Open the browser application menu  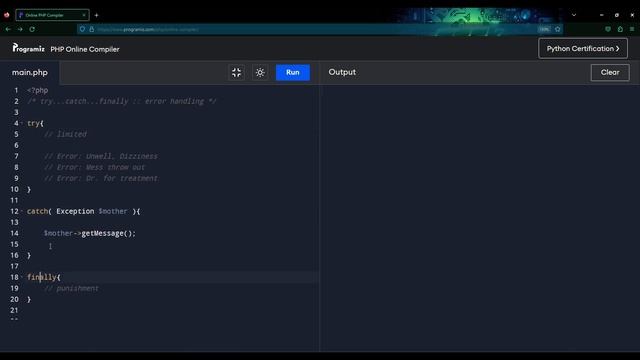click(632, 29)
